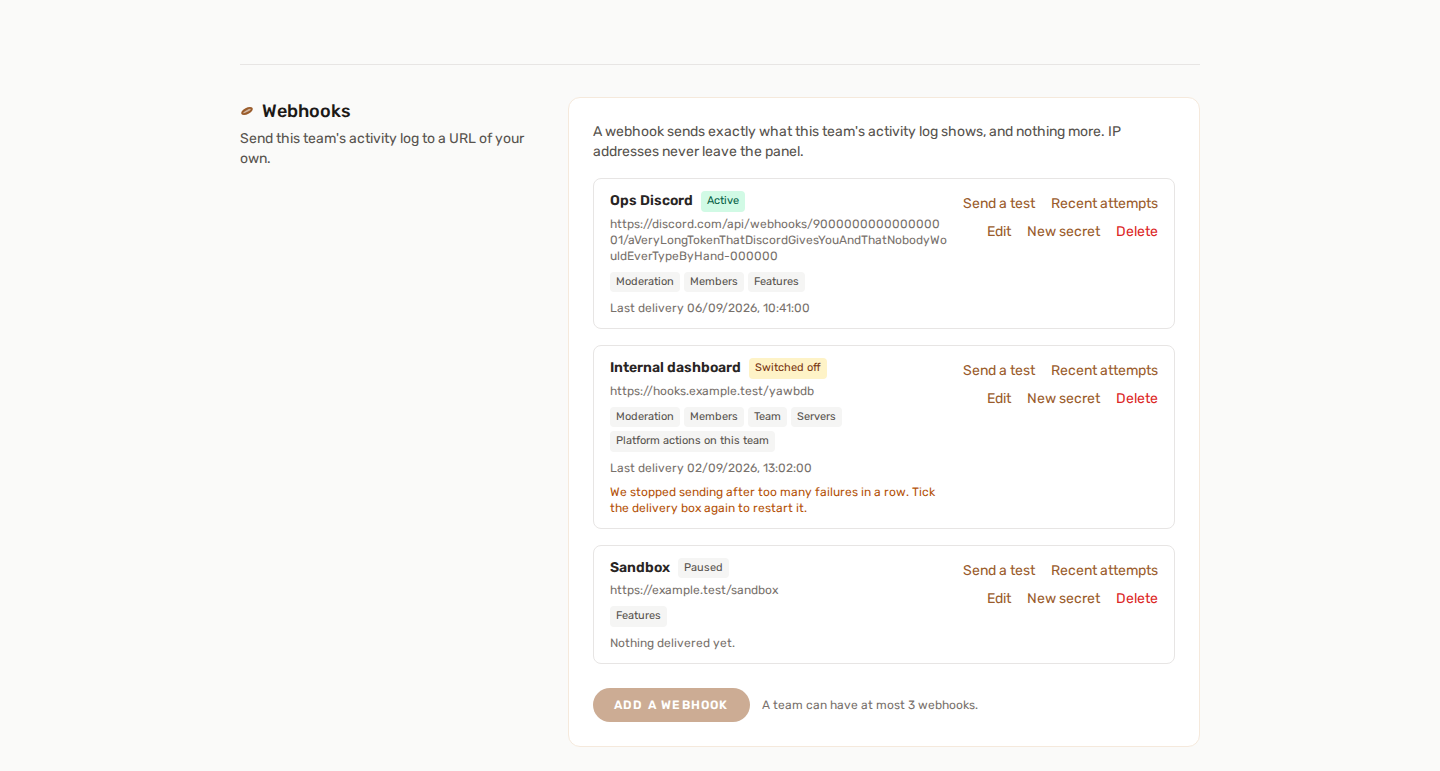Screen dimensions: 1440x771
Task: Click the Nothing delivered yet text
Action: [x=672, y=643]
